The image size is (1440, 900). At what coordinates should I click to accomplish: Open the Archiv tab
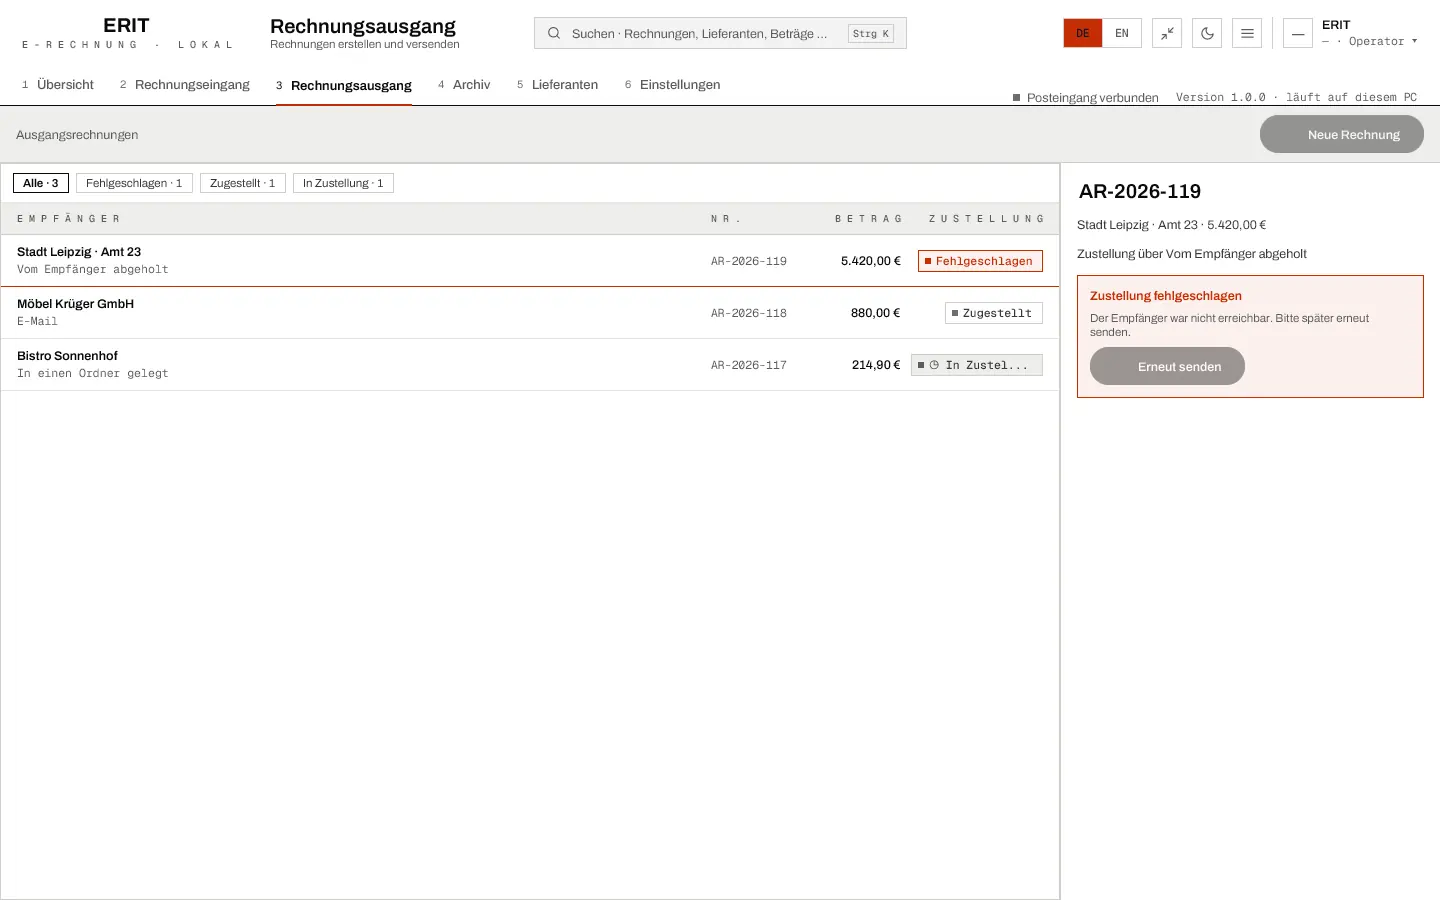(x=464, y=85)
